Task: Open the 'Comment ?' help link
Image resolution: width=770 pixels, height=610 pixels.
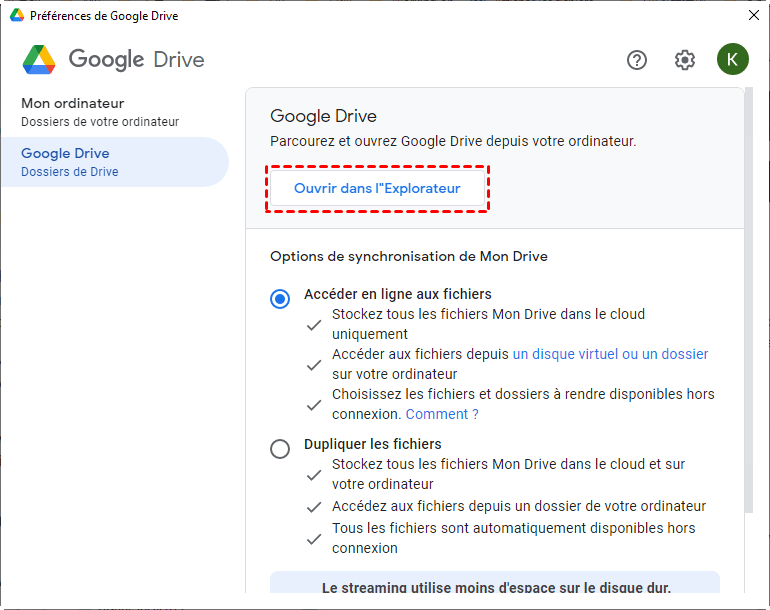Action: (442, 414)
